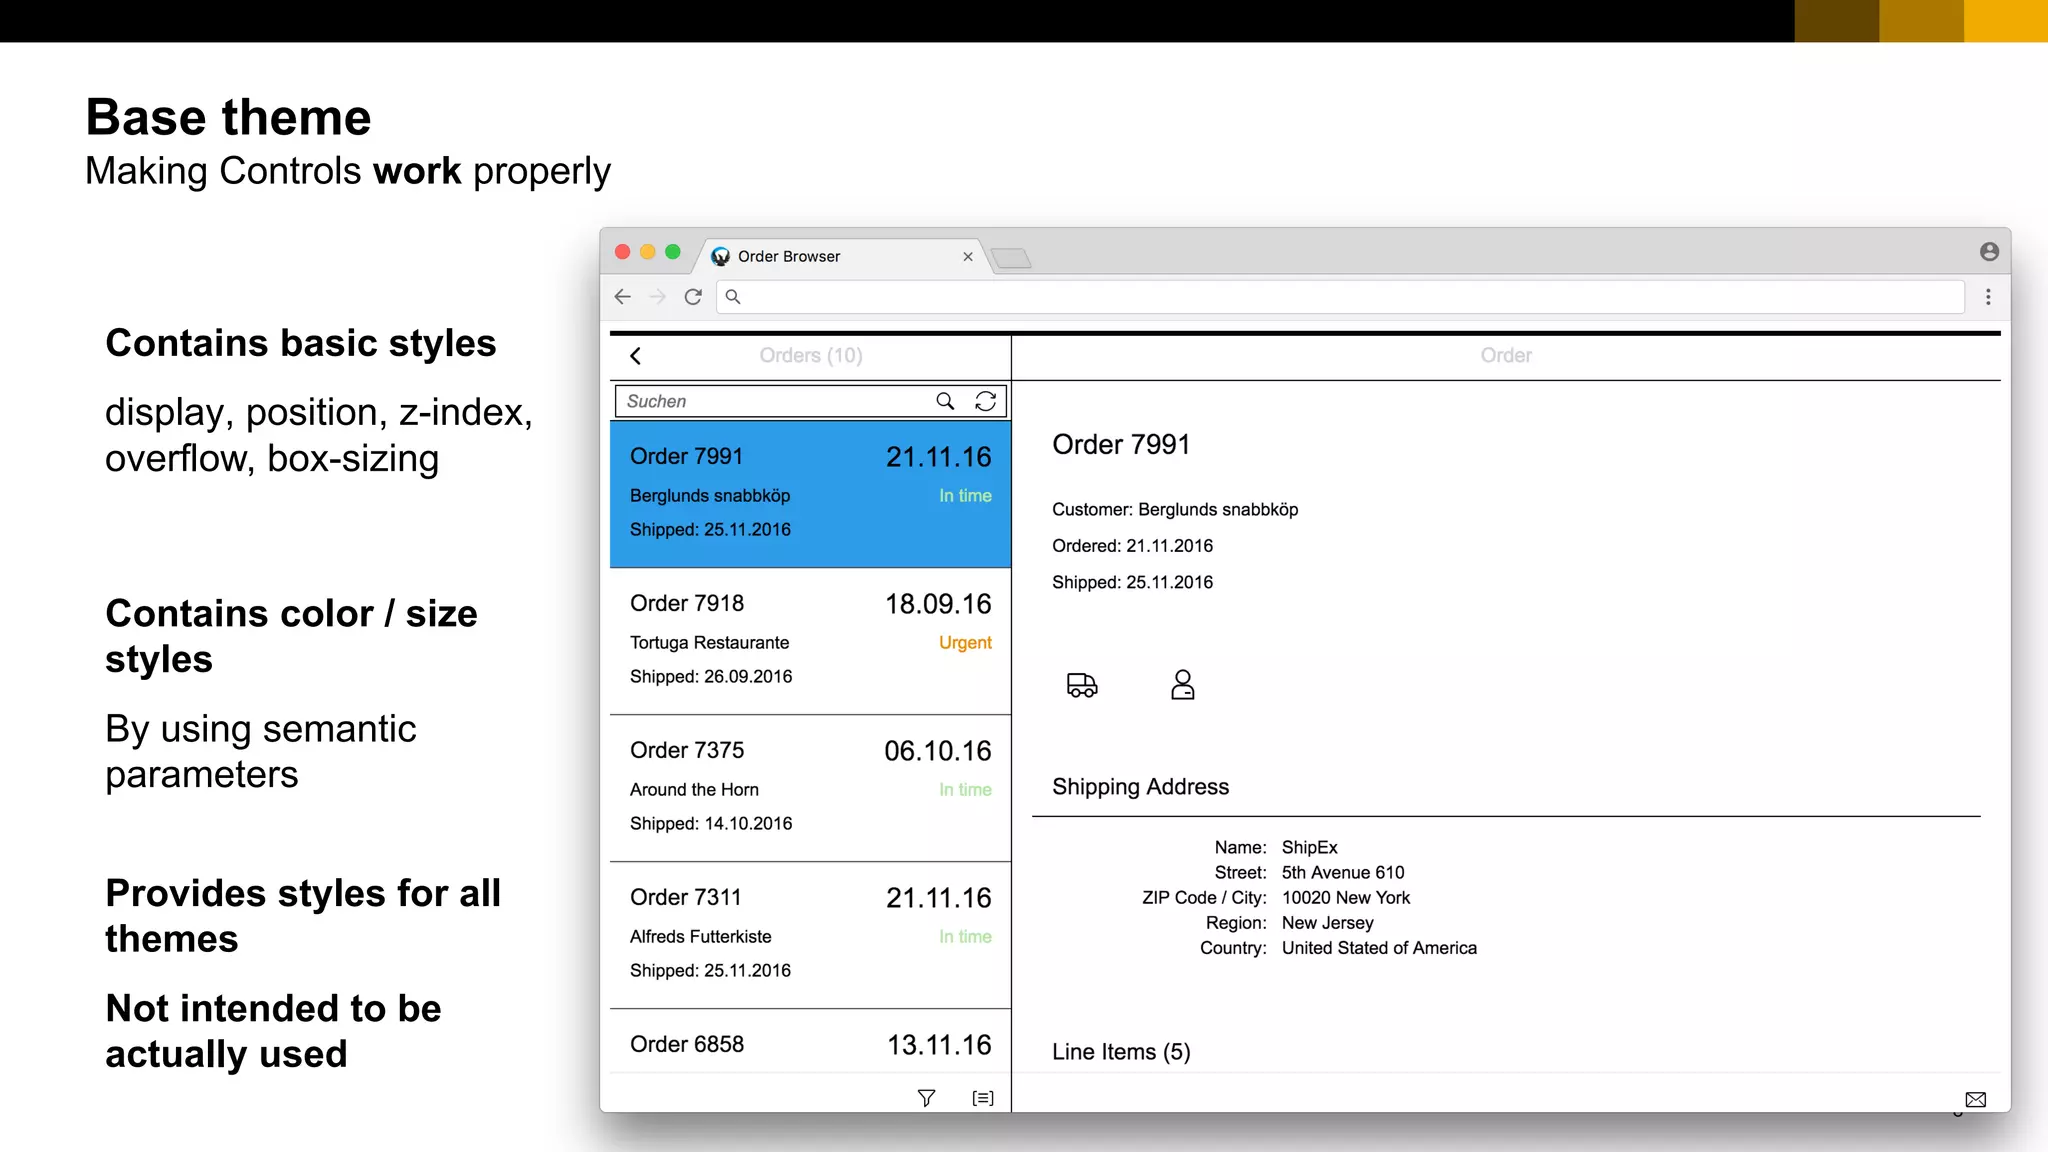The image size is (2048, 1152).
Task: Open Order 7311 Alfreds Futterkiste item
Action: click(810, 934)
